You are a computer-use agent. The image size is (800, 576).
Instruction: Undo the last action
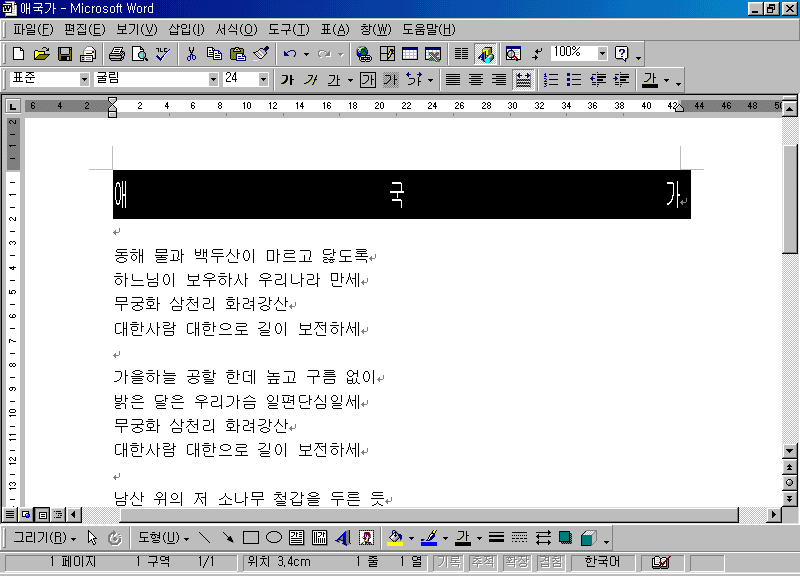(290, 54)
